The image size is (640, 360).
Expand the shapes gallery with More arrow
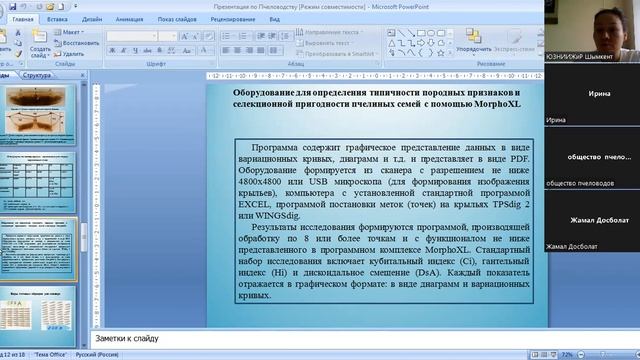click(450, 53)
